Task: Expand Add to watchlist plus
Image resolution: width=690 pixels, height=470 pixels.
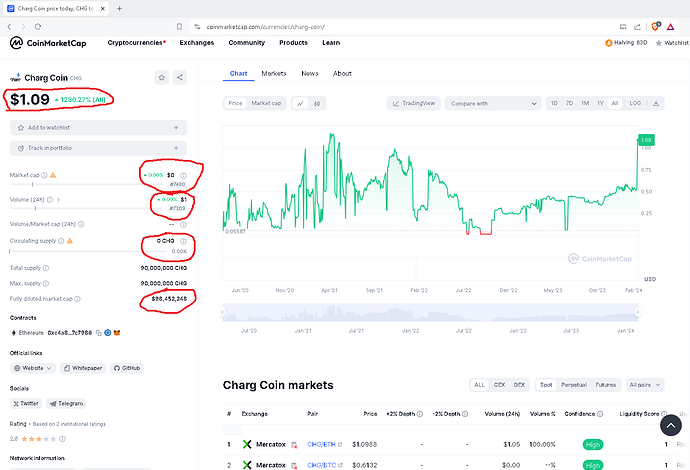Action: click(176, 128)
